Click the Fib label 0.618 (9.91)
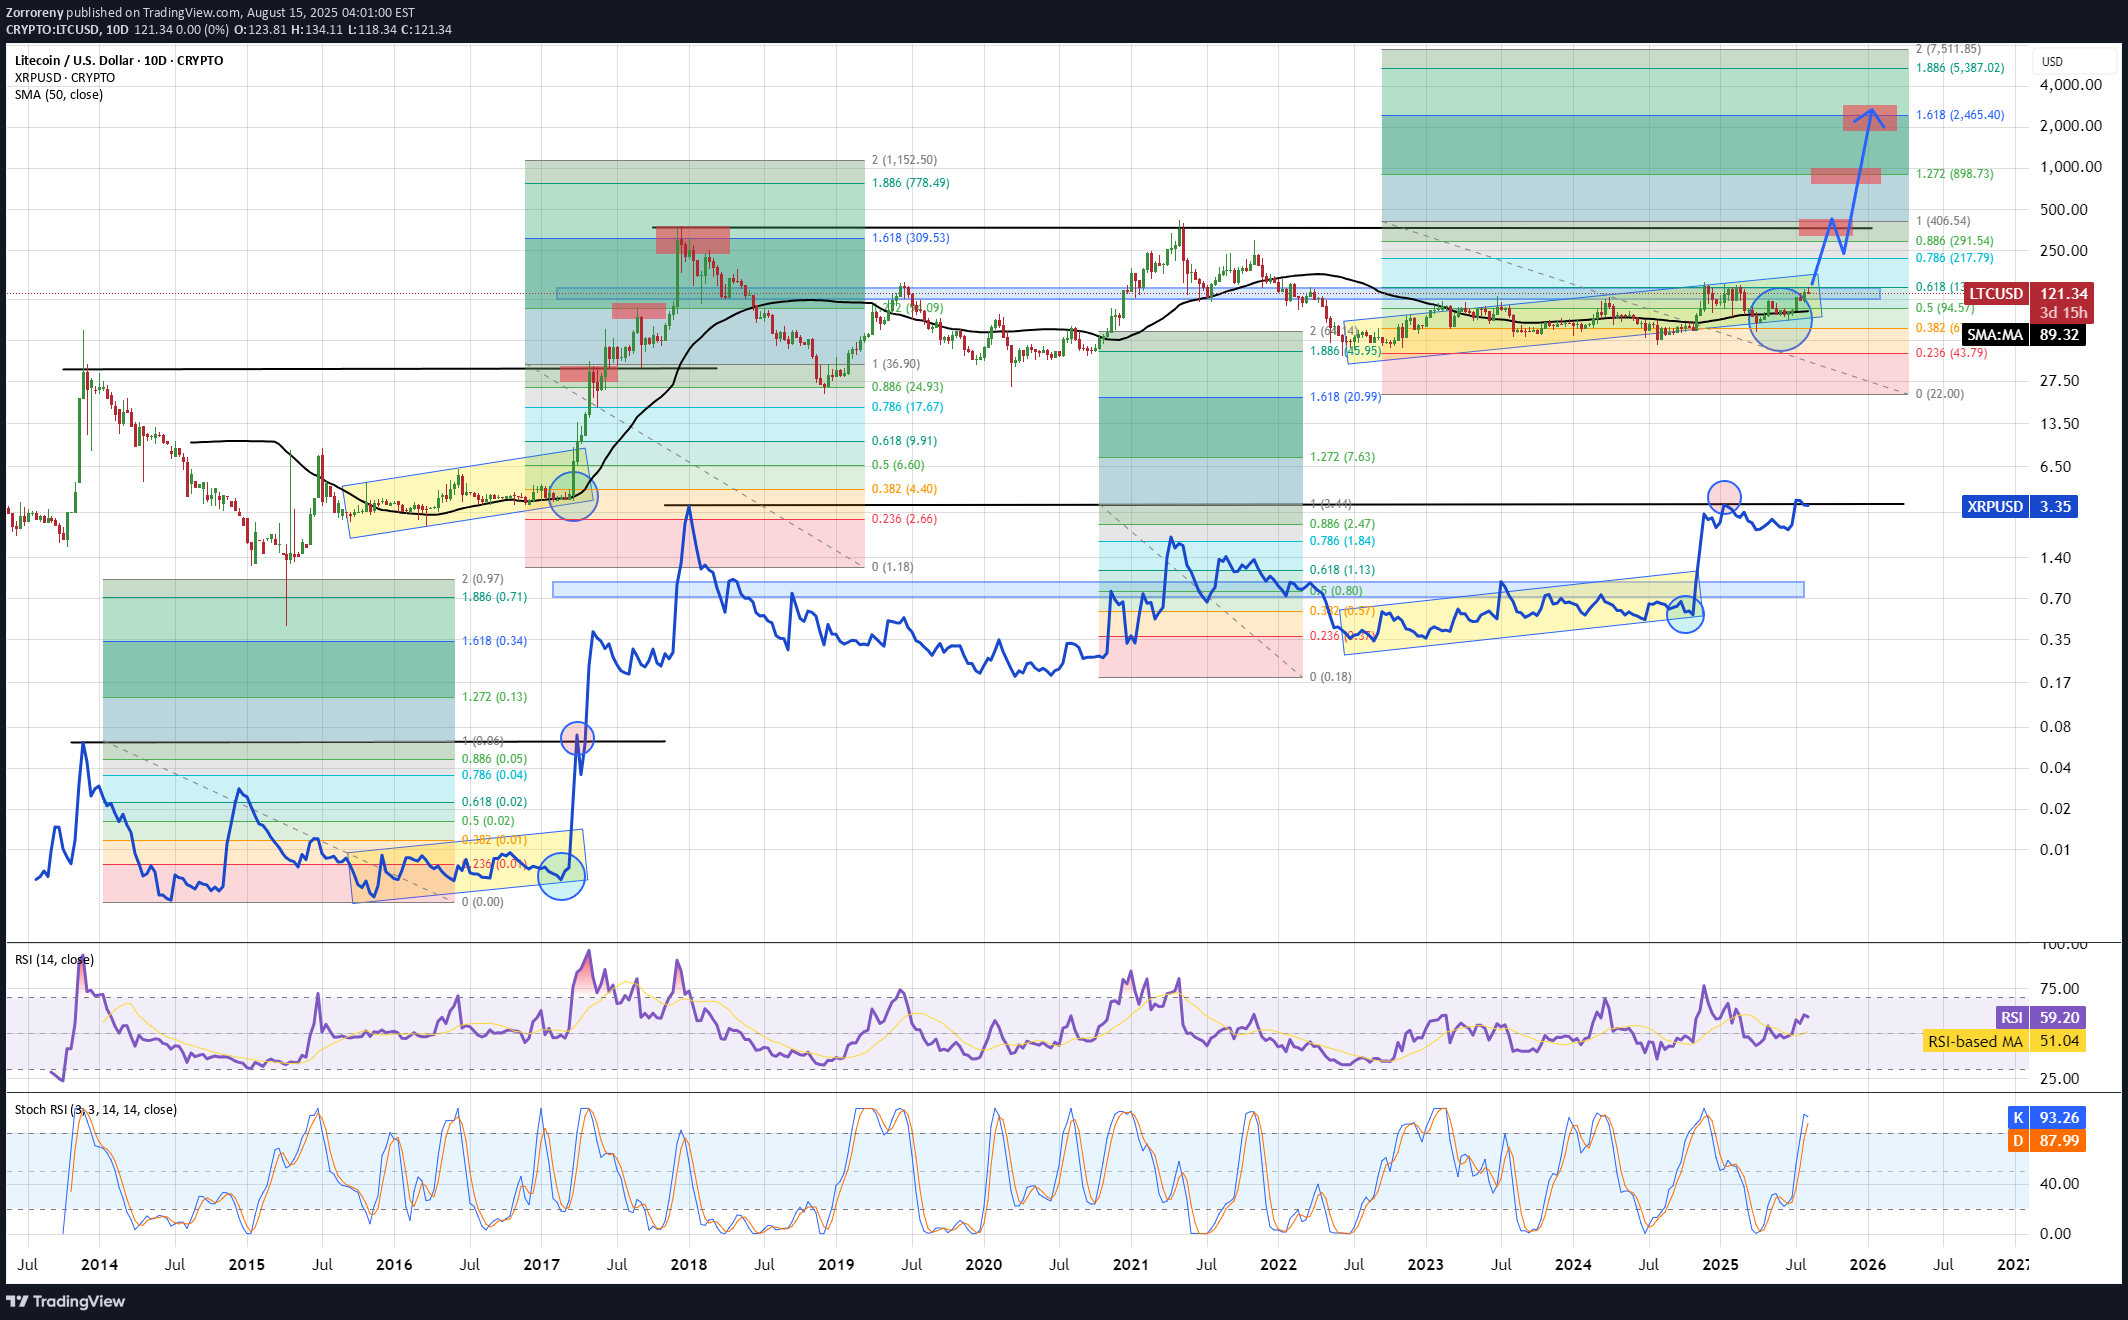The width and height of the screenshot is (2128, 1320). (905, 441)
